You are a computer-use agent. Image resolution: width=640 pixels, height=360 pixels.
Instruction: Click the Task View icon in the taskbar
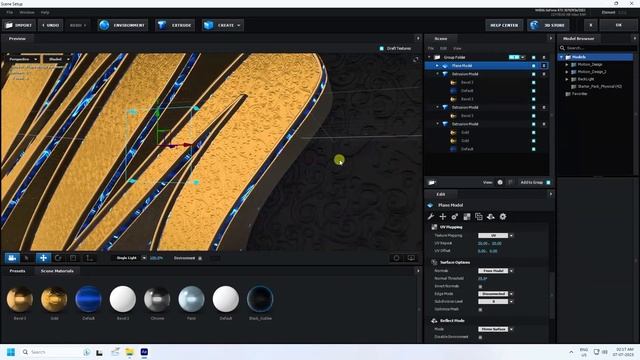(x=99, y=352)
